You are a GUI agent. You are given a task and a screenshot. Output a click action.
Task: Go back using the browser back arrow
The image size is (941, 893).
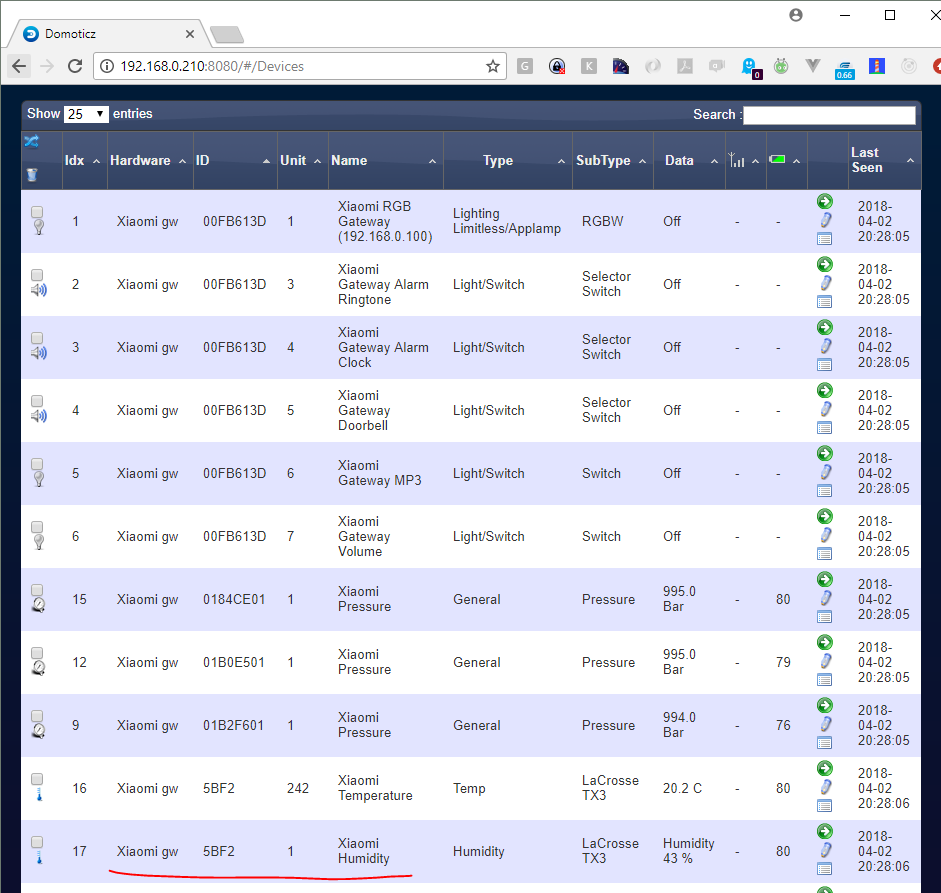19,66
